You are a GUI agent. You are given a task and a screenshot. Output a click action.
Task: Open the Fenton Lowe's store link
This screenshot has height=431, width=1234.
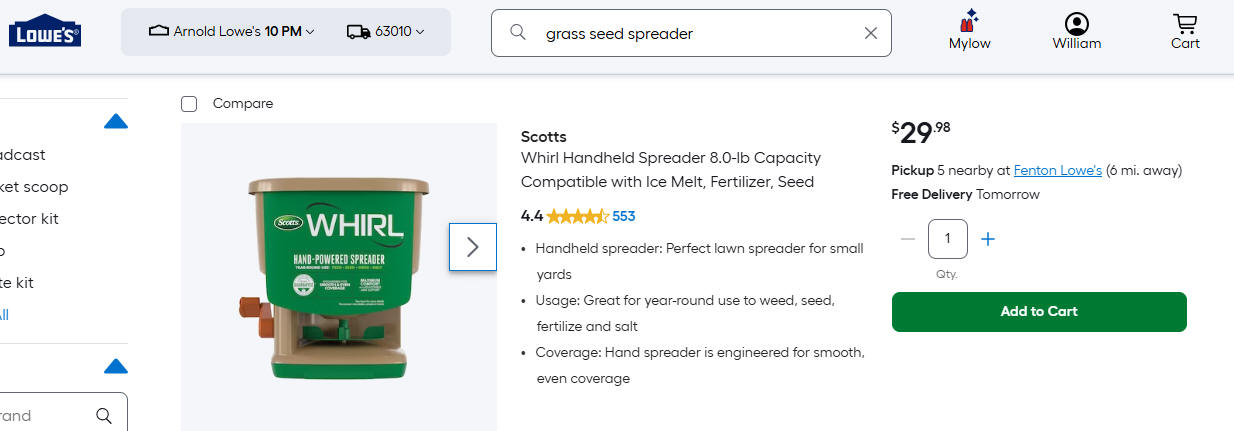[1057, 170]
